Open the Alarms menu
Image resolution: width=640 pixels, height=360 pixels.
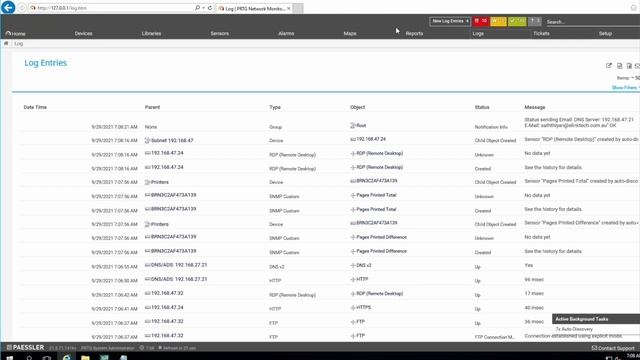click(286, 33)
